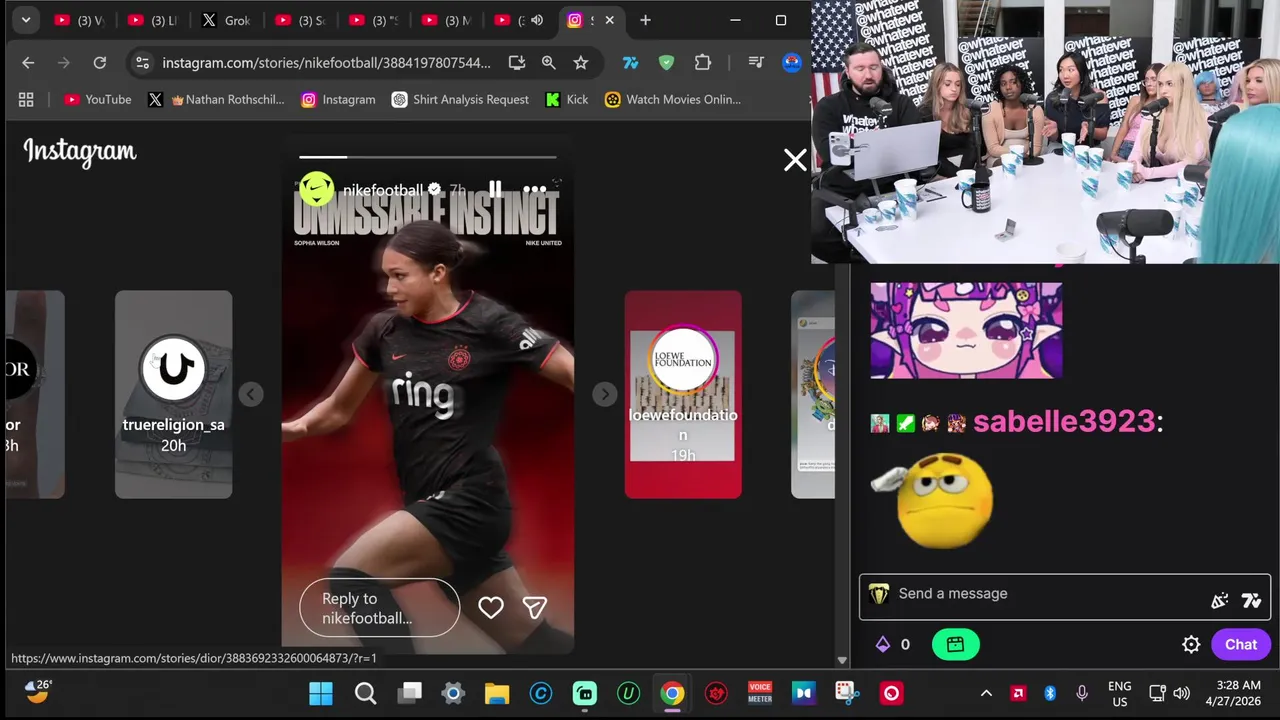Image resolution: width=1280 pixels, height=720 pixels.
Task: Open the Chrome extensions puzzle icon
Action: pos(703,62)
